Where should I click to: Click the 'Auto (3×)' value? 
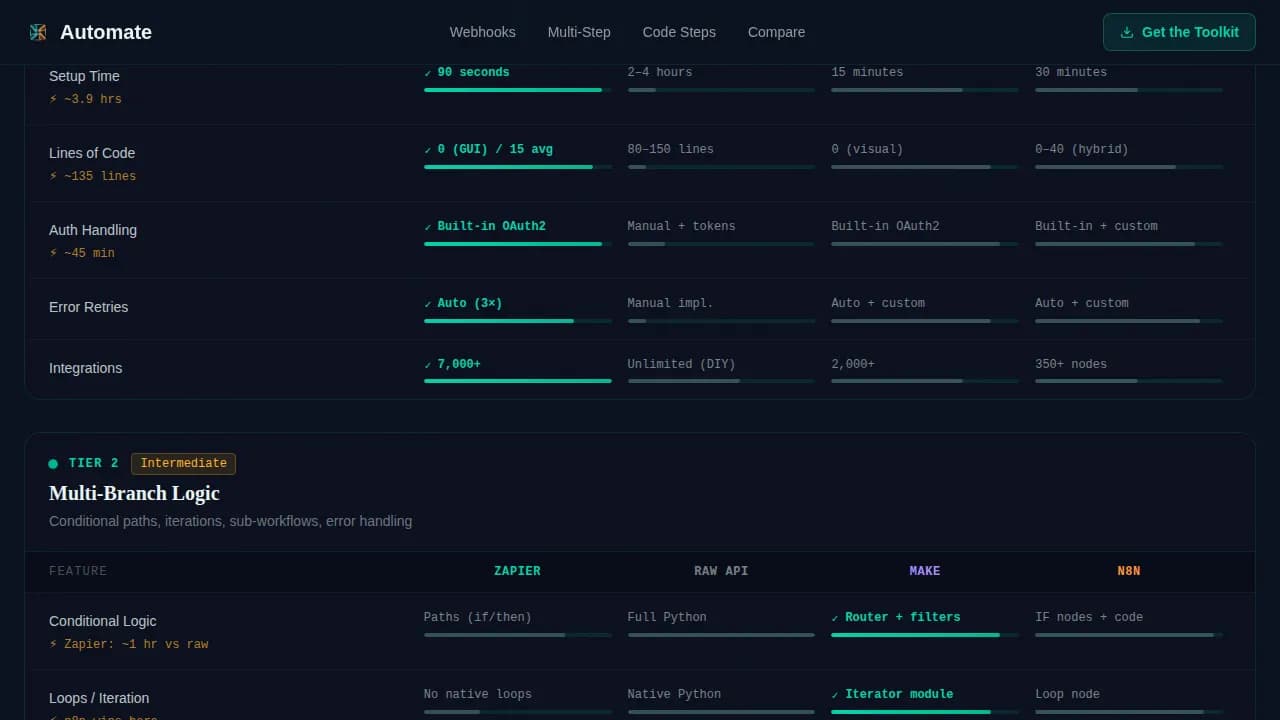click(x=469, y=303)
